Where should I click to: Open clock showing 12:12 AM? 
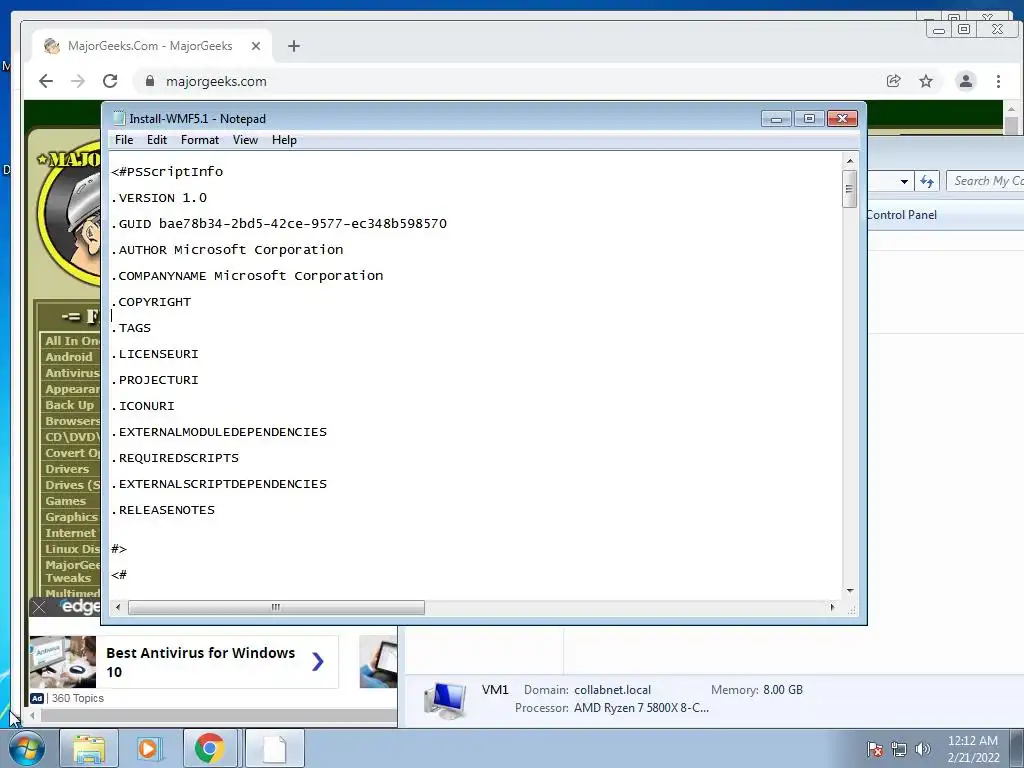pos(973,749)
